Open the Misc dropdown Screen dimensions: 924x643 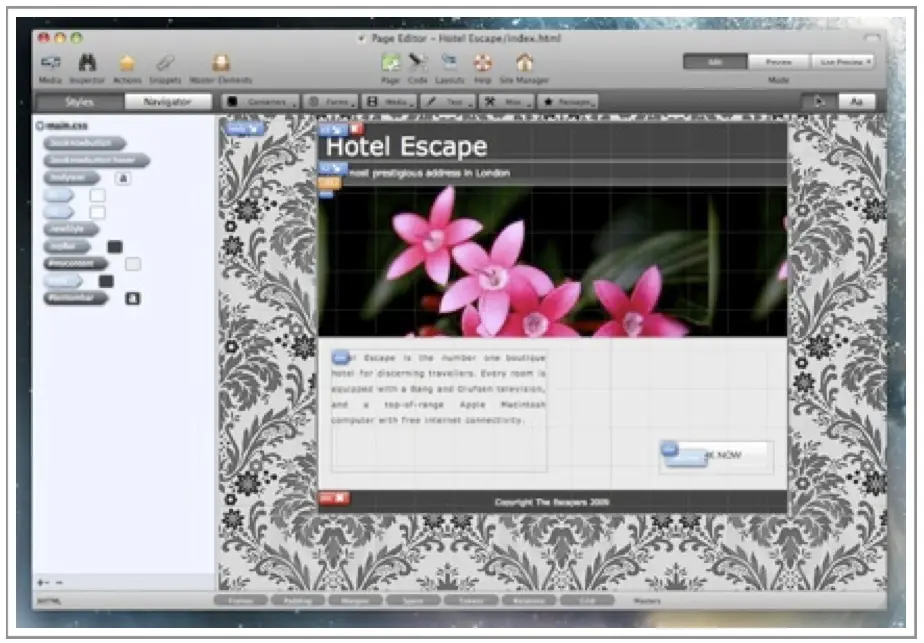pos(507,102)
